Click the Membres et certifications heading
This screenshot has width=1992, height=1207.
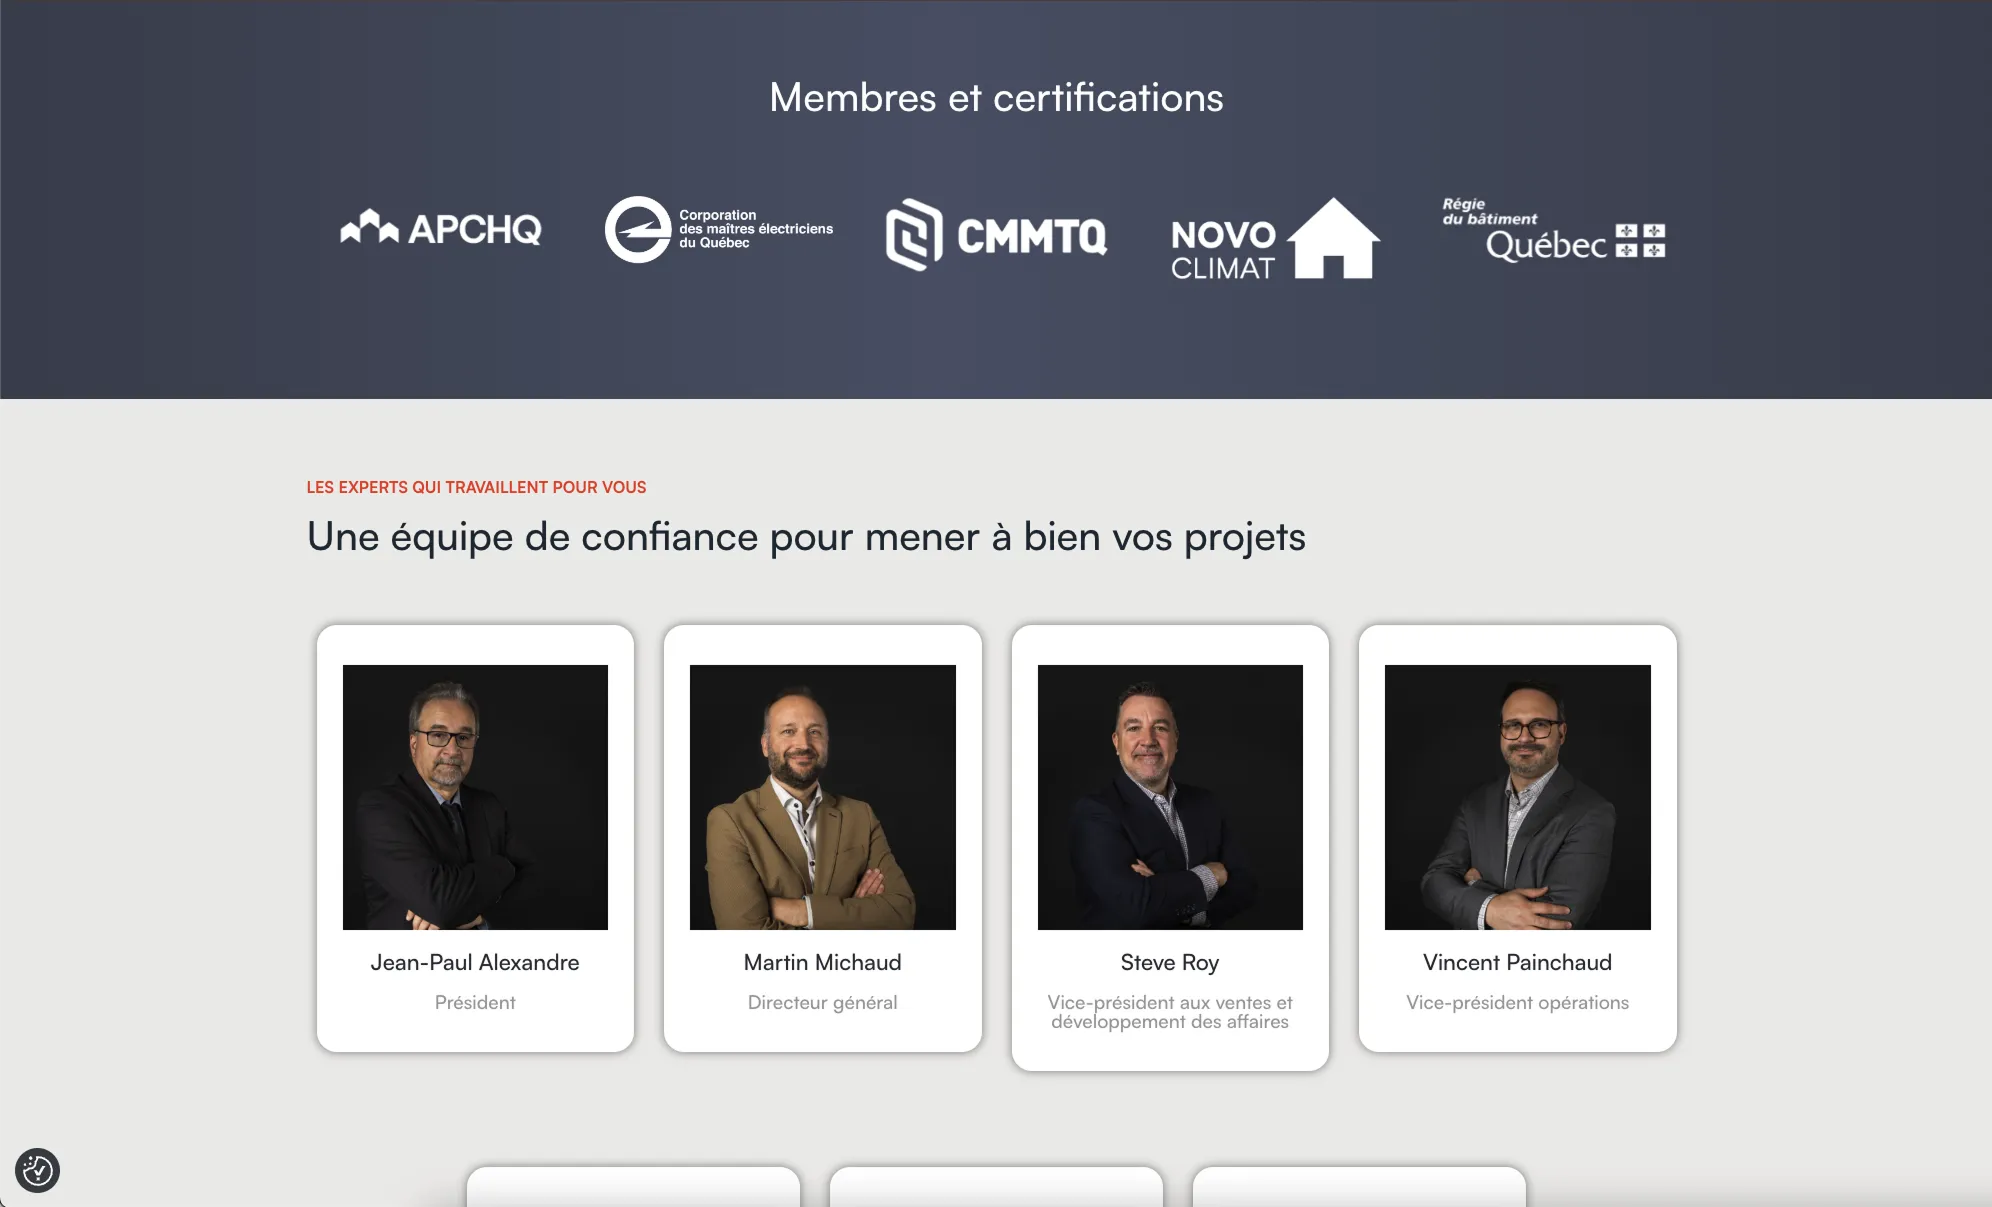point(996,98)
